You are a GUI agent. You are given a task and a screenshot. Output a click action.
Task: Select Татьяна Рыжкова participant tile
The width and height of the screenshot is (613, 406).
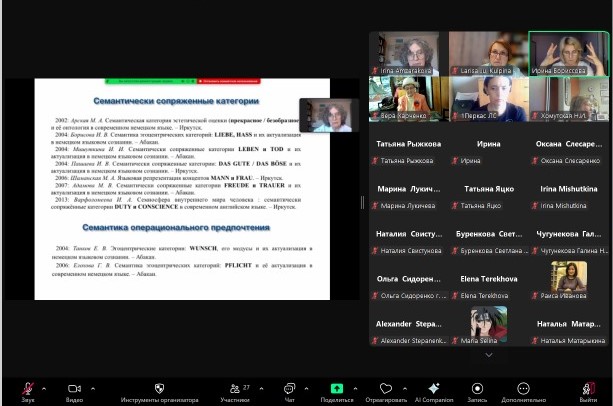coord(409,144)
